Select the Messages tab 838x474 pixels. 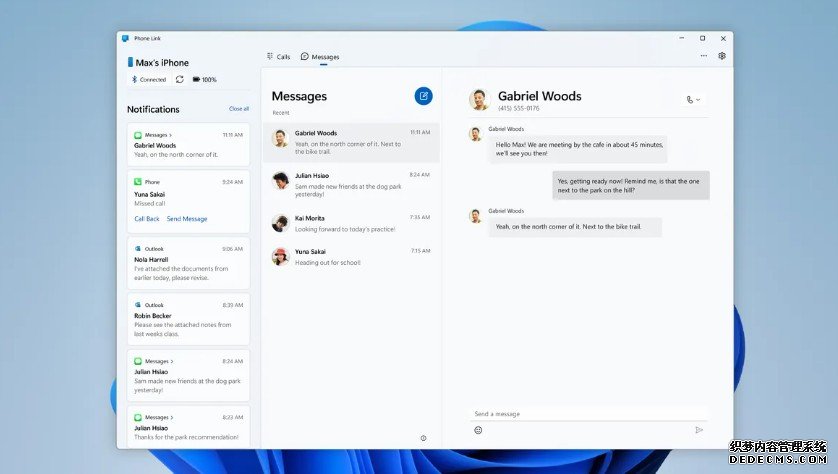point(320,57)
